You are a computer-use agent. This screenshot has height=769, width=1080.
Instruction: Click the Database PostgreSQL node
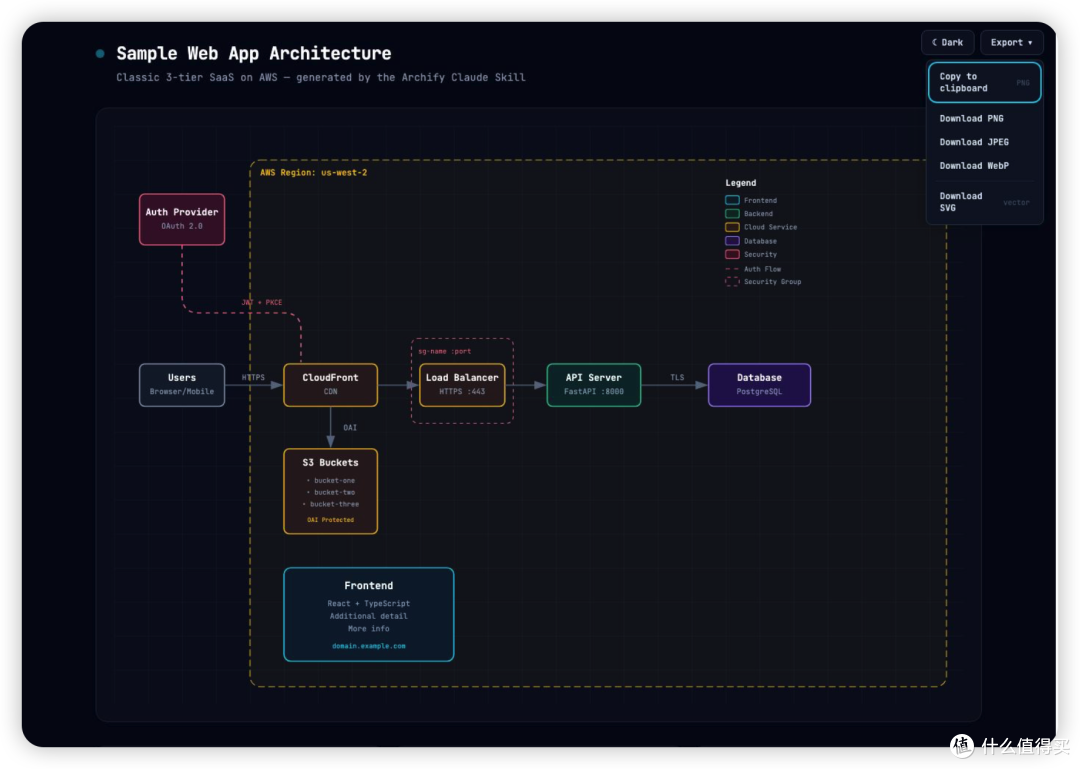pyautogui.click(x=759, y=384)
